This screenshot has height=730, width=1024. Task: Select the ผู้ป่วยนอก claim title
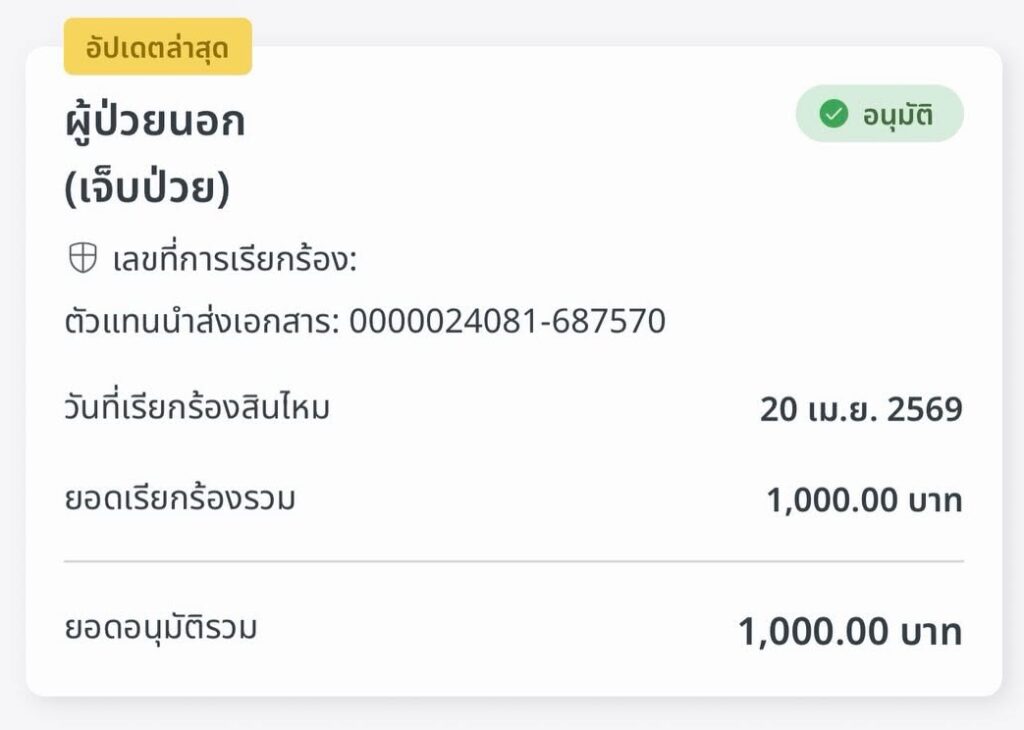tap(155, 120)
